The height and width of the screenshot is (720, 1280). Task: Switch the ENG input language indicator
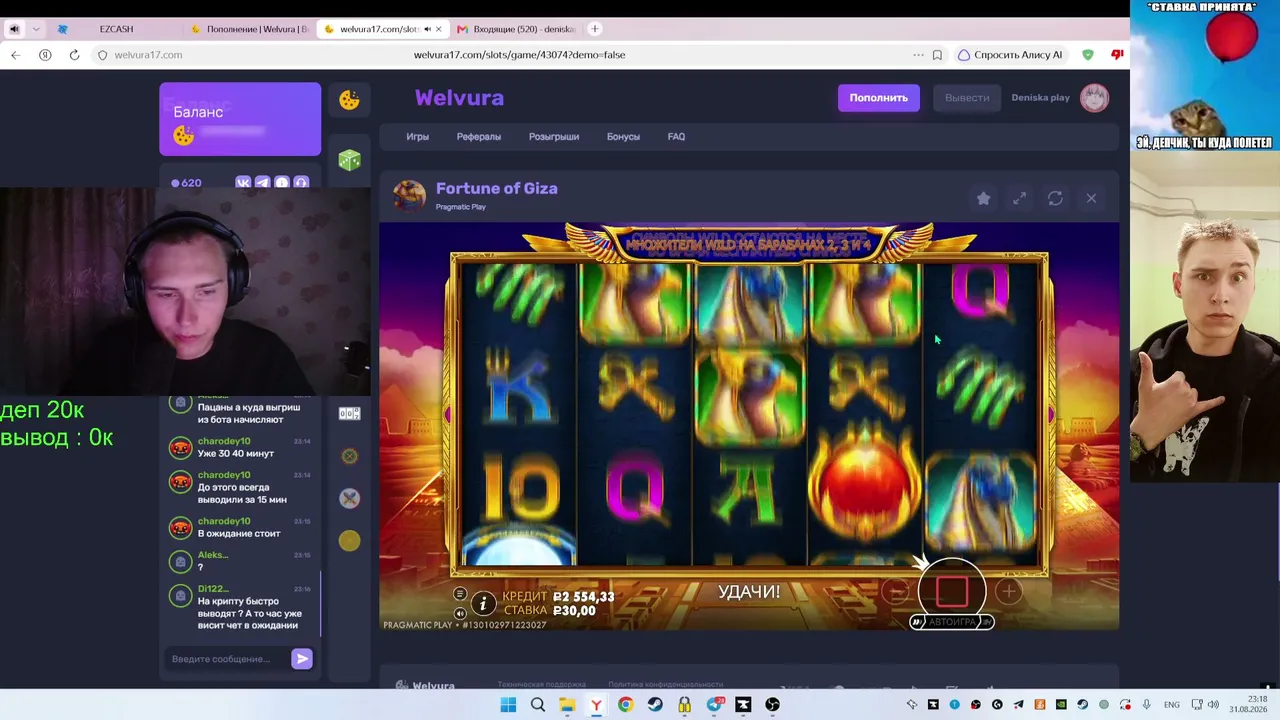pos(1171,705)
